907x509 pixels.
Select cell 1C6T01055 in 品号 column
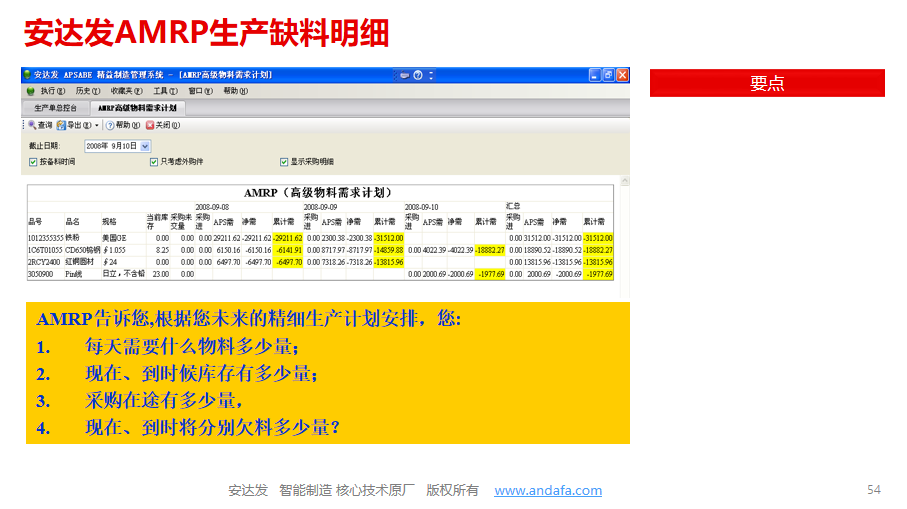45,250
